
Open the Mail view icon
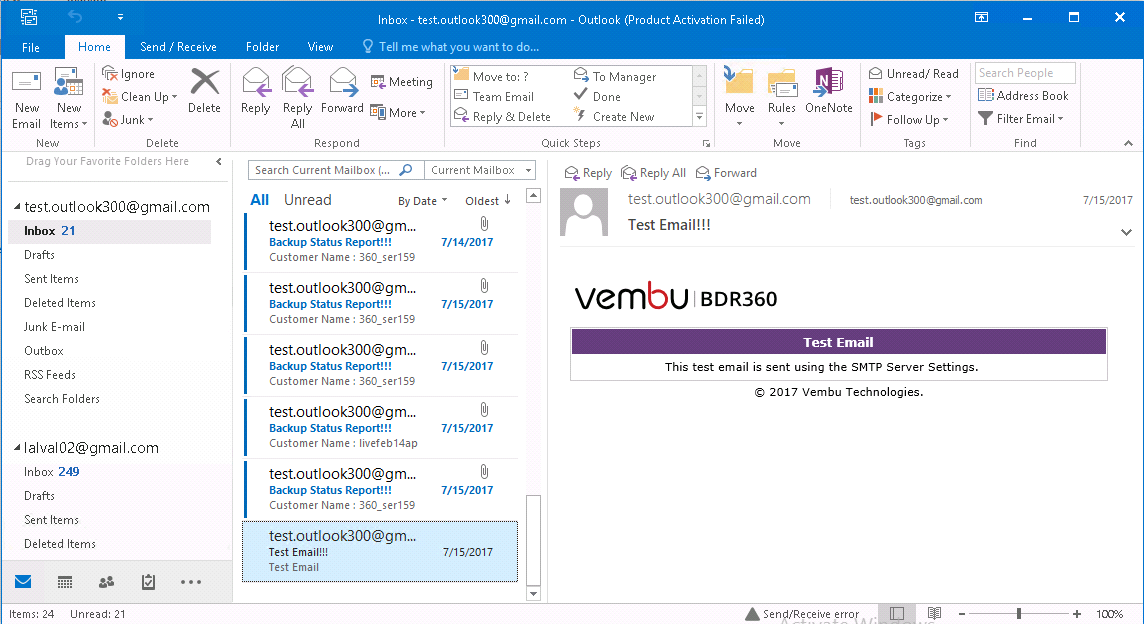click(x=23, y=582)
